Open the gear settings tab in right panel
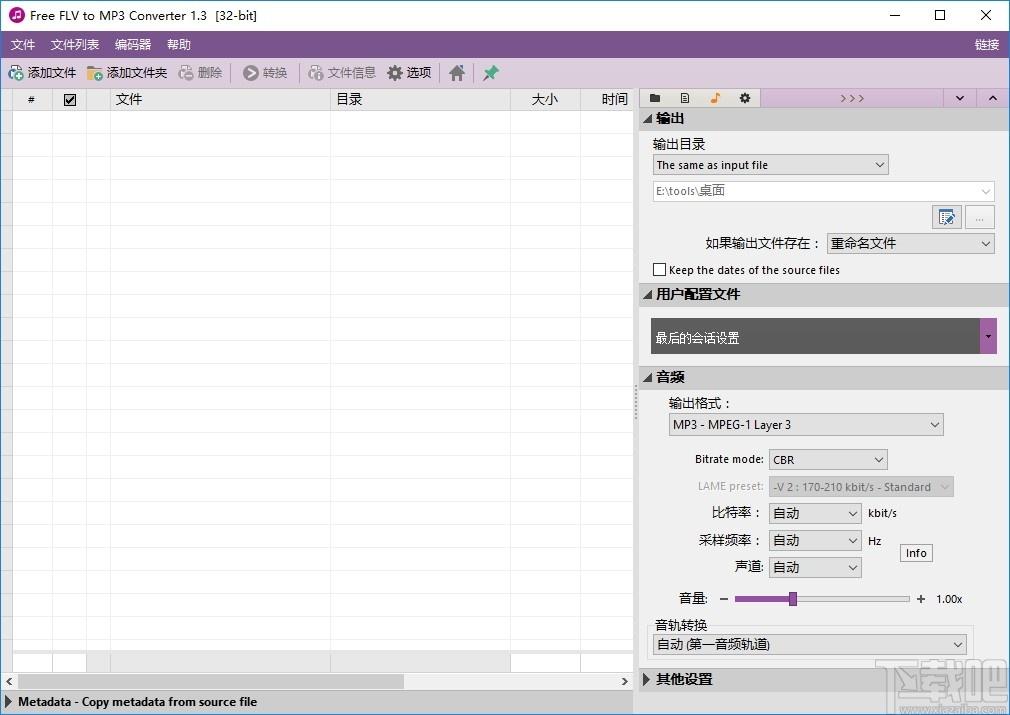Screen dimensions: 1010x715 coord(745,98)
